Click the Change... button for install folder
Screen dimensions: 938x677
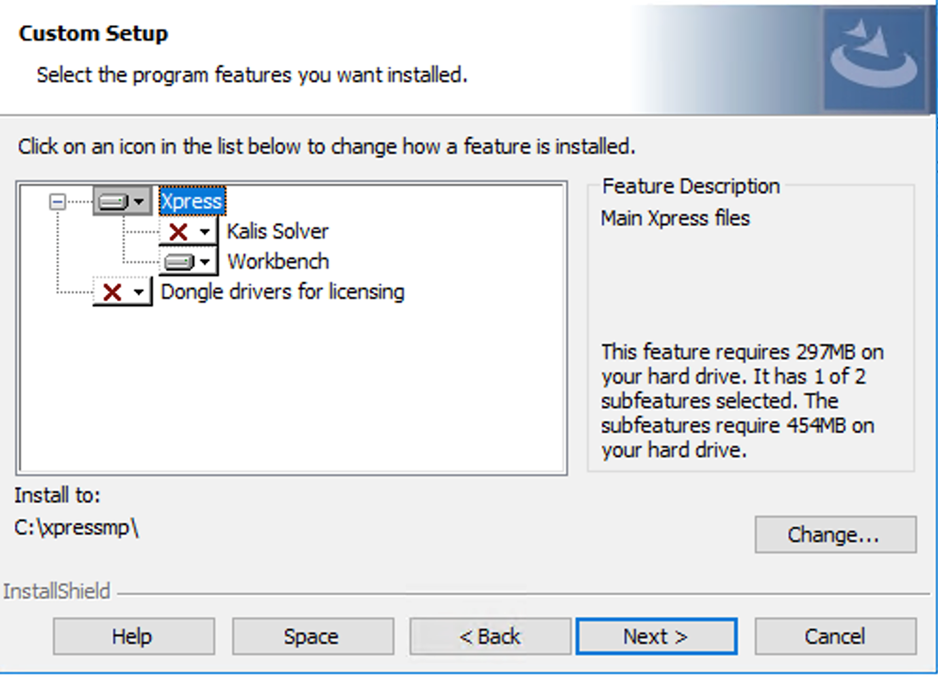pos(835,535)
